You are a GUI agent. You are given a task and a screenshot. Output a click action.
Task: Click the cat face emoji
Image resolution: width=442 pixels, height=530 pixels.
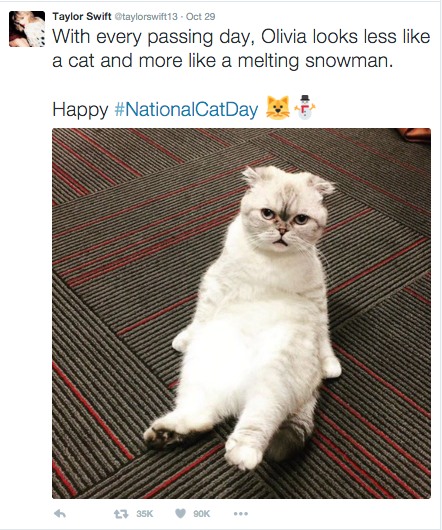point(278,108)
